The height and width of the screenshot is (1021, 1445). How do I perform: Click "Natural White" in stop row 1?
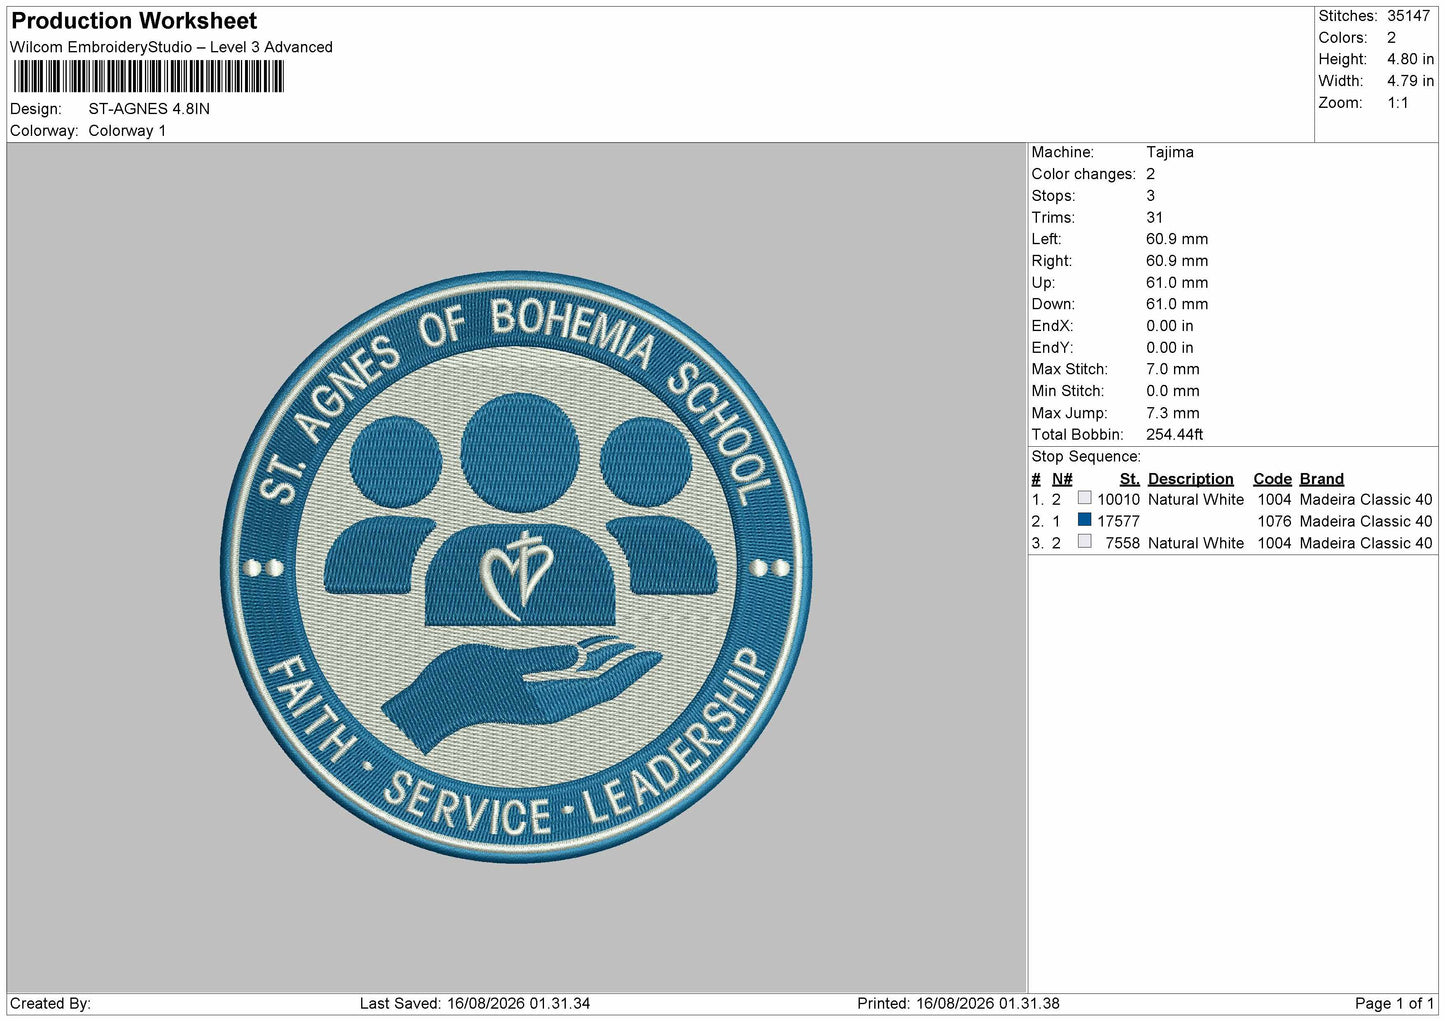(x=1196, y=500)
